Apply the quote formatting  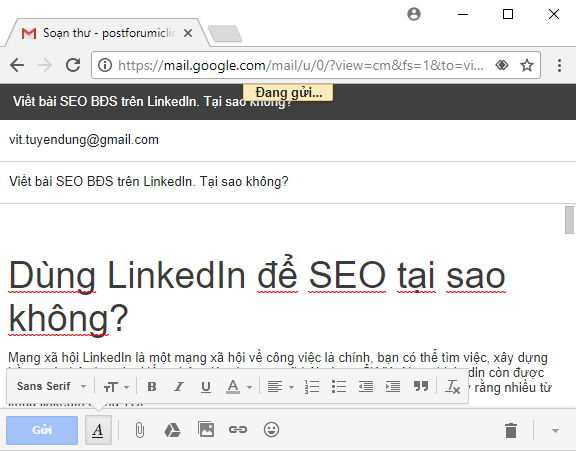point(421,386)
